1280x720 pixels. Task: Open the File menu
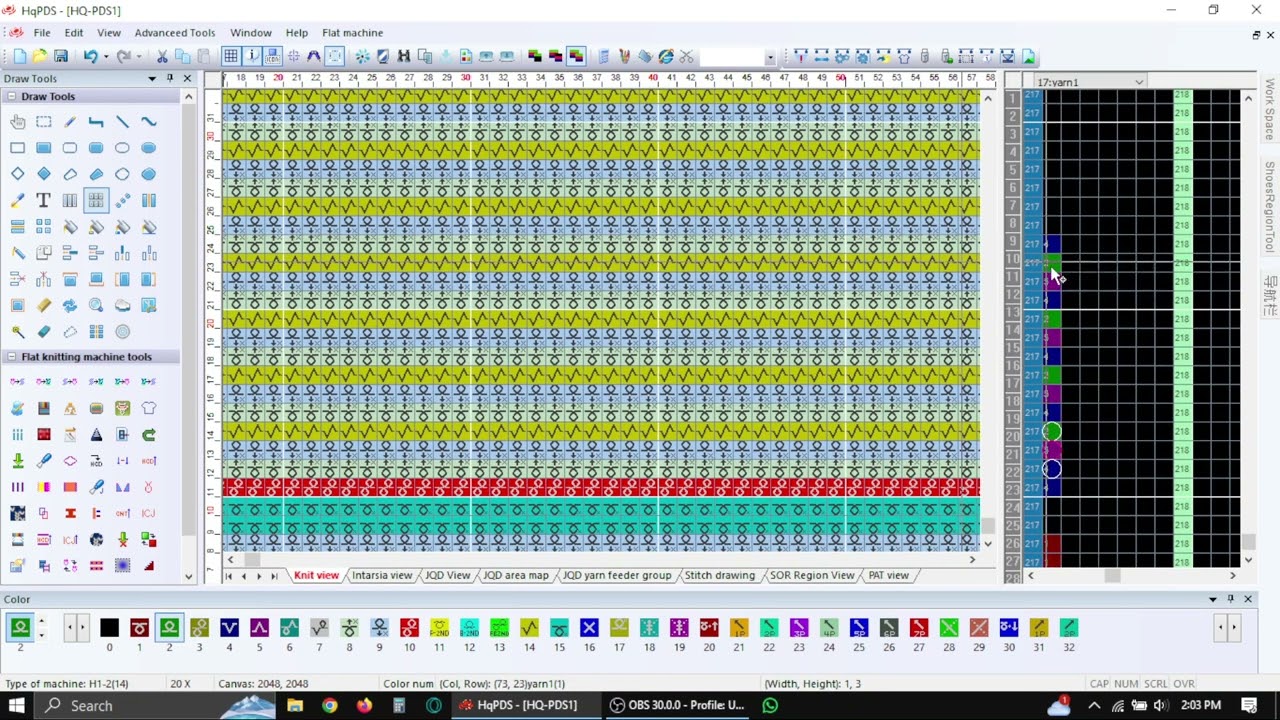tap(42, 33)
